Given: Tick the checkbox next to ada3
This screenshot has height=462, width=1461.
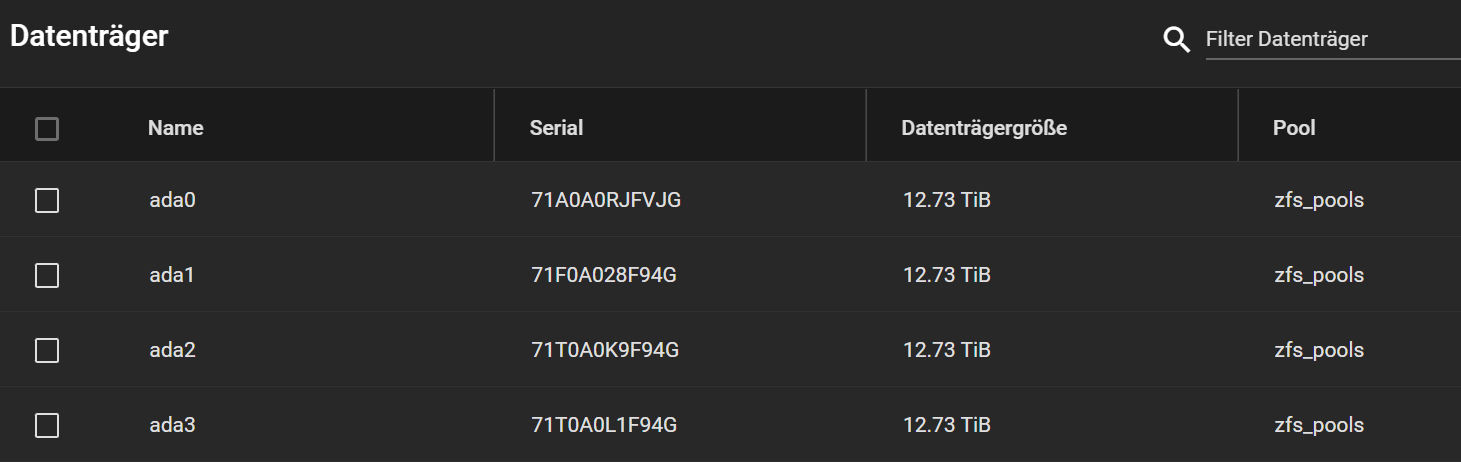Looking at the screenshot, I should click(47, 425).
